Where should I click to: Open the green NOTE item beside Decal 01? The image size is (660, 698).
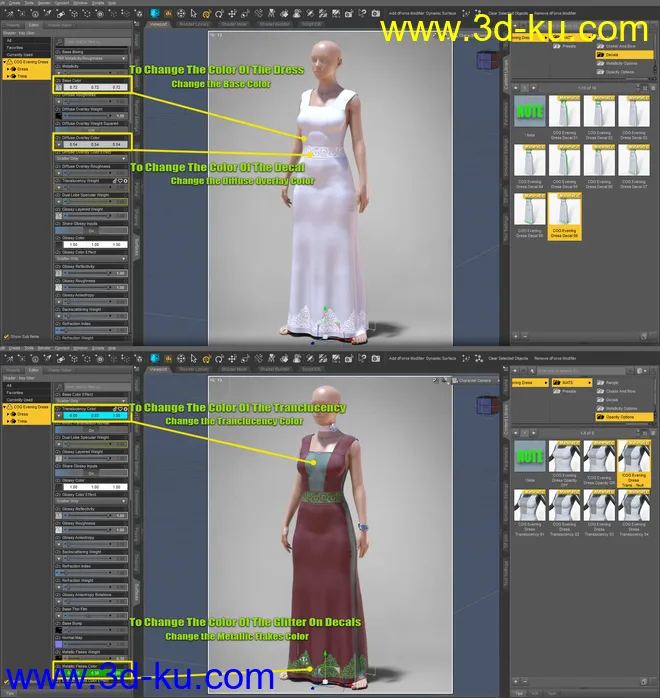pyautogui.click(x=529, y=112)
